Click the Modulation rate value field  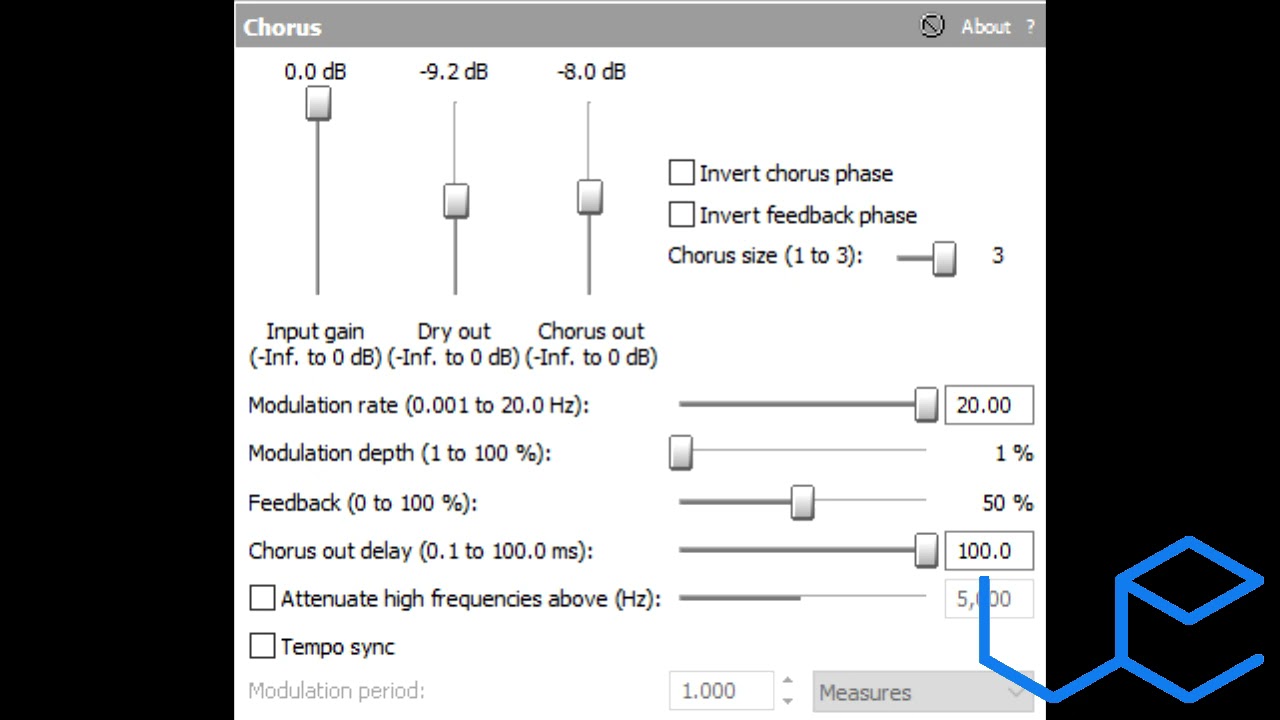pos(988,405)
